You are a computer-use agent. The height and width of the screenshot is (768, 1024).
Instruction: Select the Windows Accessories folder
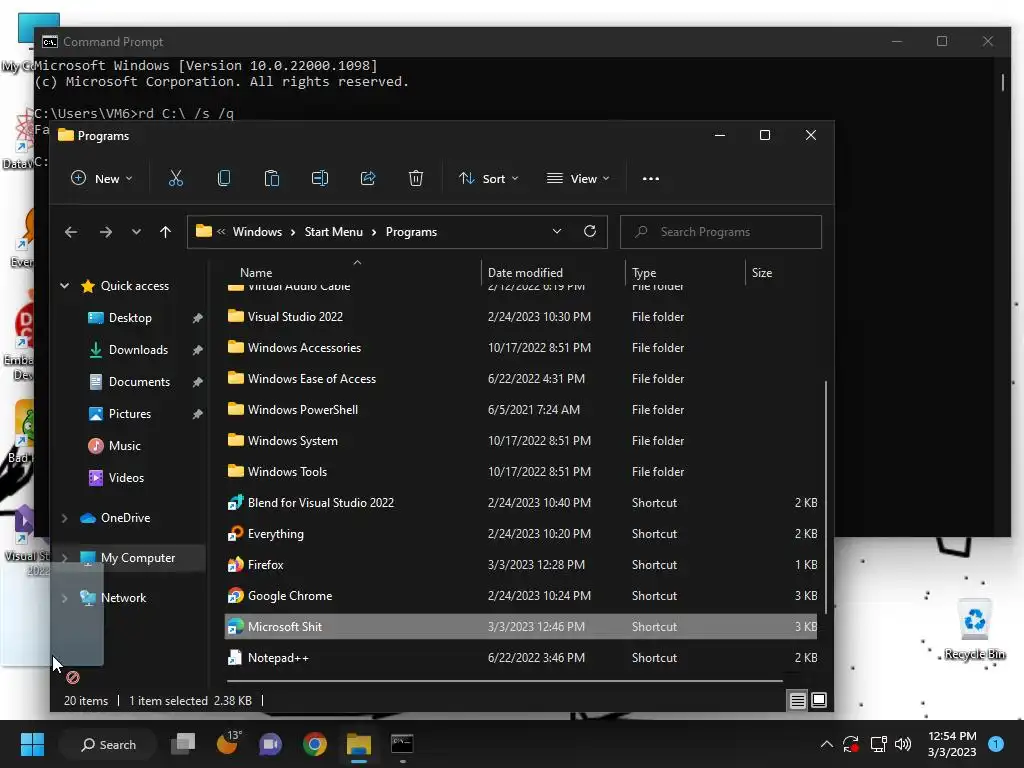(520, 348)
